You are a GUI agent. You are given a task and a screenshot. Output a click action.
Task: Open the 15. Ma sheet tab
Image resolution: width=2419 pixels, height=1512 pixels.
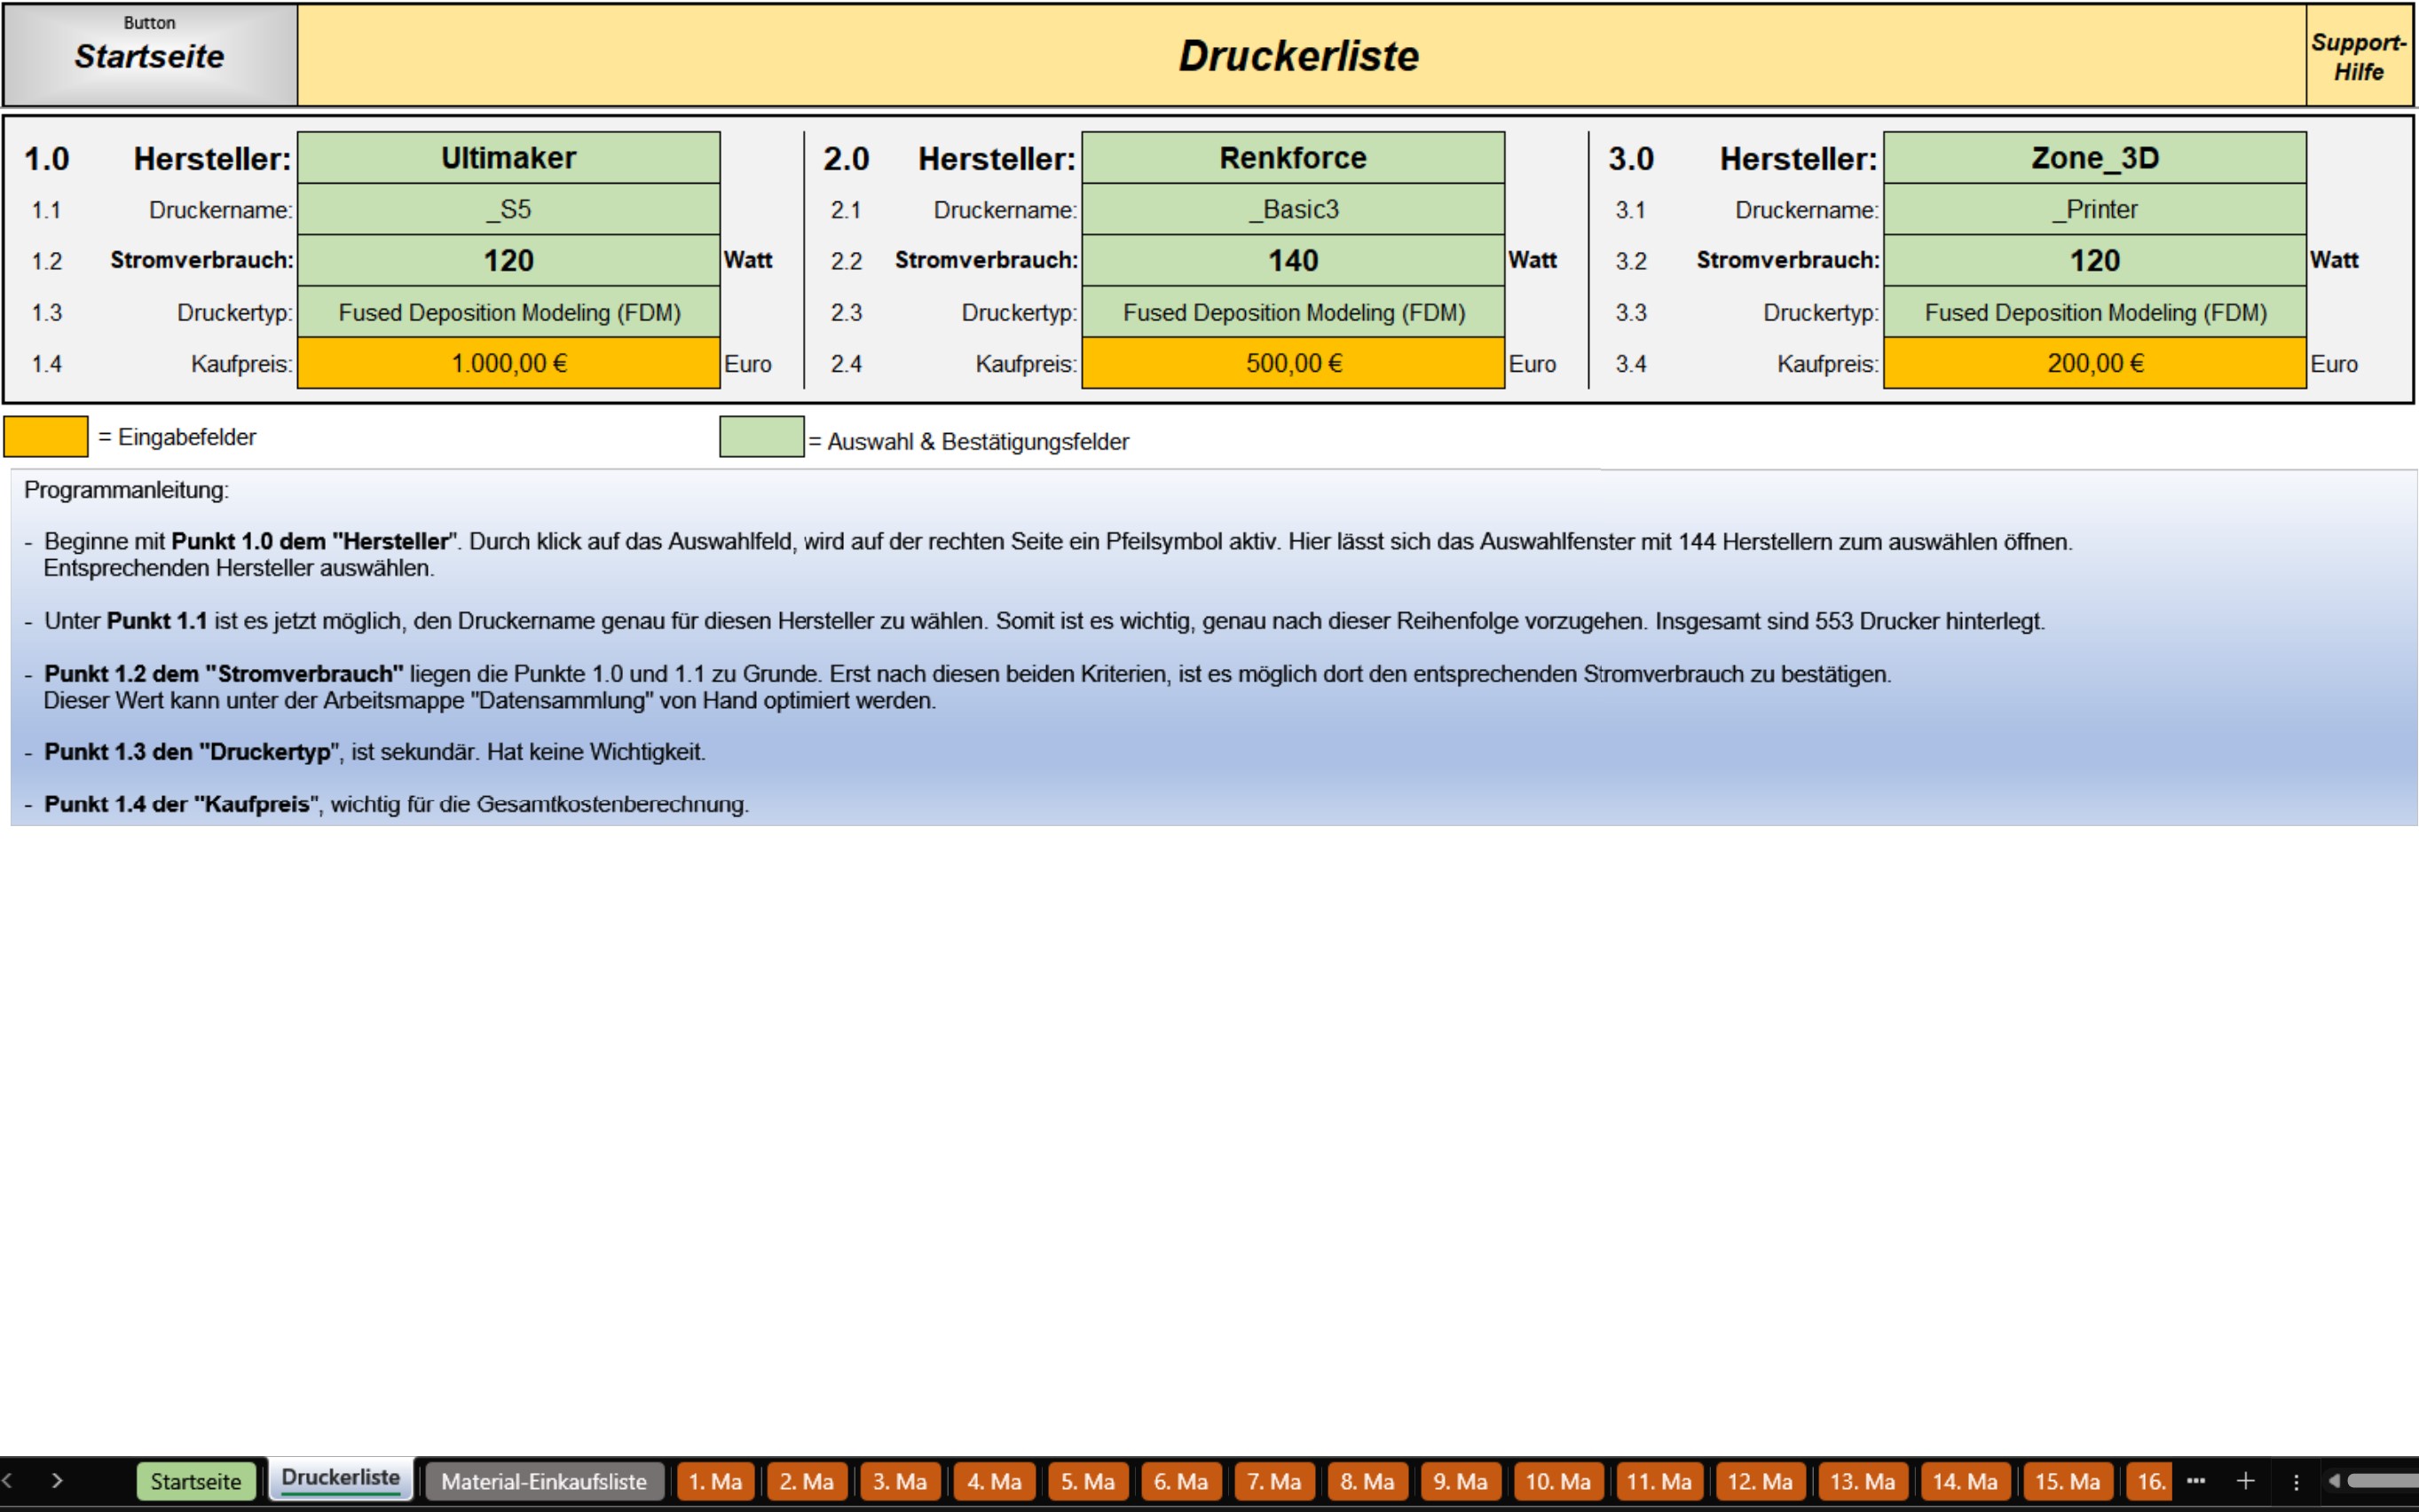[2067, 1481]
